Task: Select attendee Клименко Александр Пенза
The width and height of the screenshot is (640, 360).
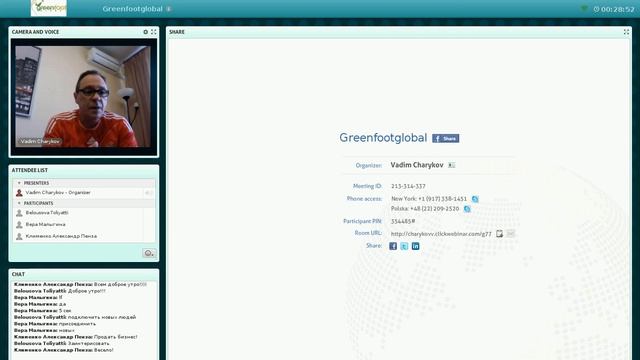Action: pos(84,236)
